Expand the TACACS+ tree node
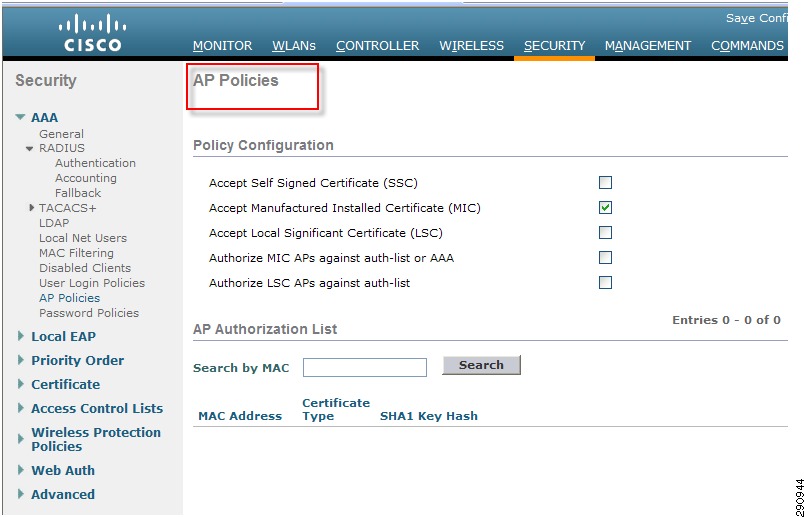 coord(32,208)
